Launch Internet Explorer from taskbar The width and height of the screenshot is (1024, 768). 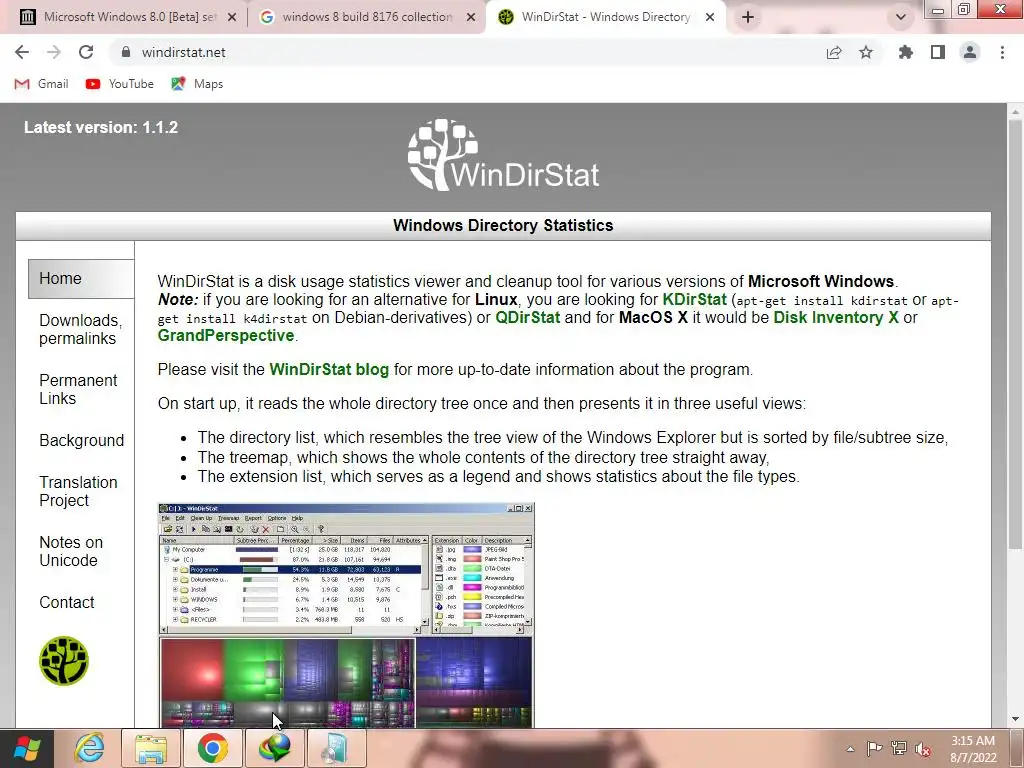pos(89,748)
